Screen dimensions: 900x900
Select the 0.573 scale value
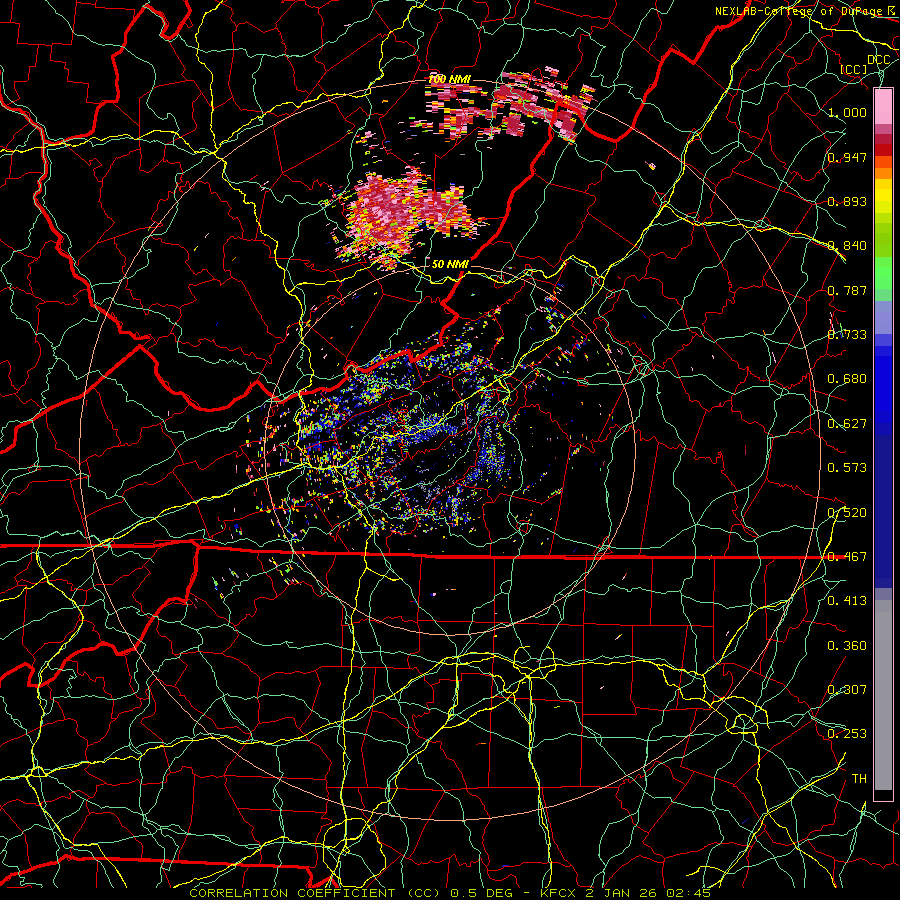click(847, 468)
